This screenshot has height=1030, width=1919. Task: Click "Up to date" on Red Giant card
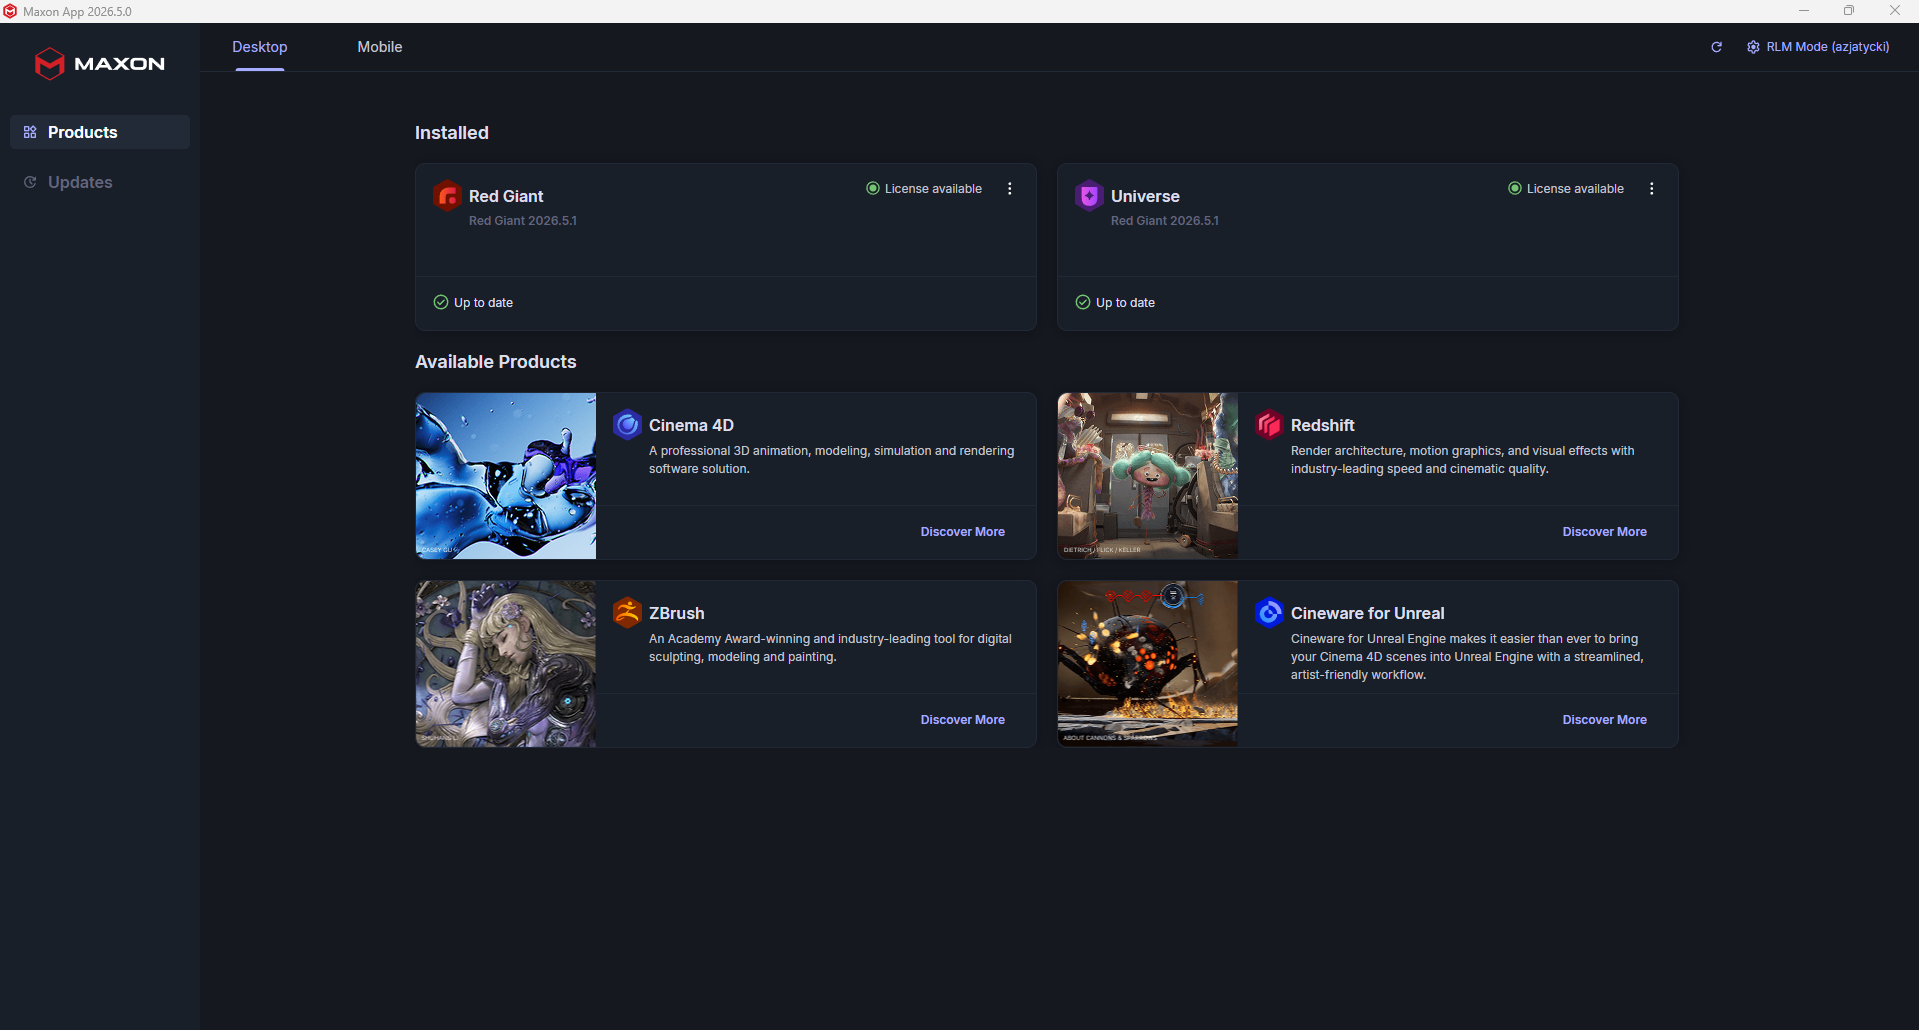(x=483, y=302)
